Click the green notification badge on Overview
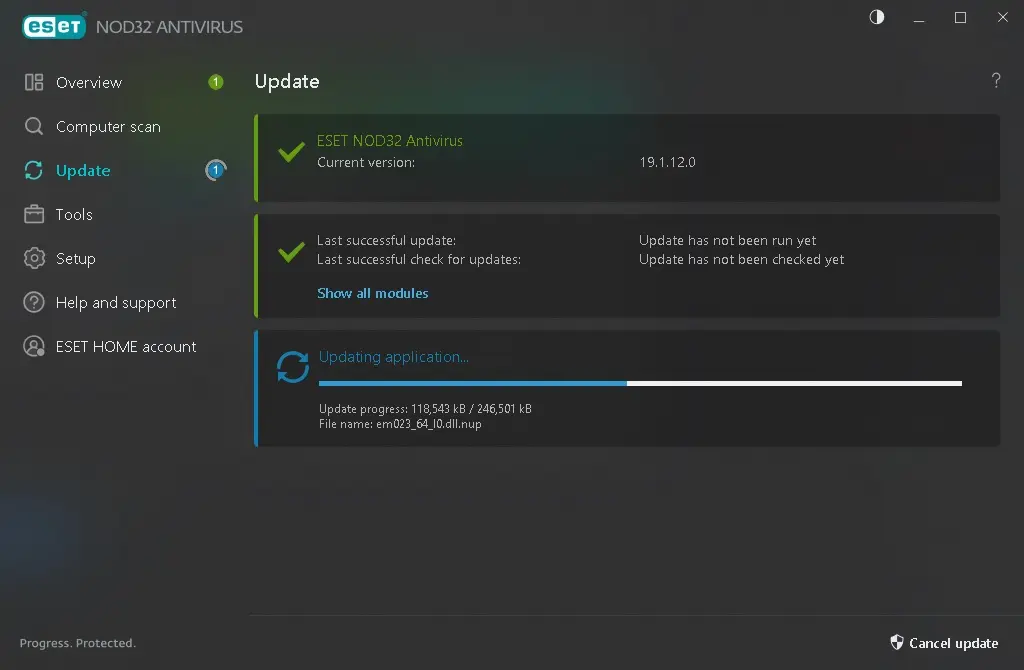This screenshot has width=1024, height=670. (216, 82)
